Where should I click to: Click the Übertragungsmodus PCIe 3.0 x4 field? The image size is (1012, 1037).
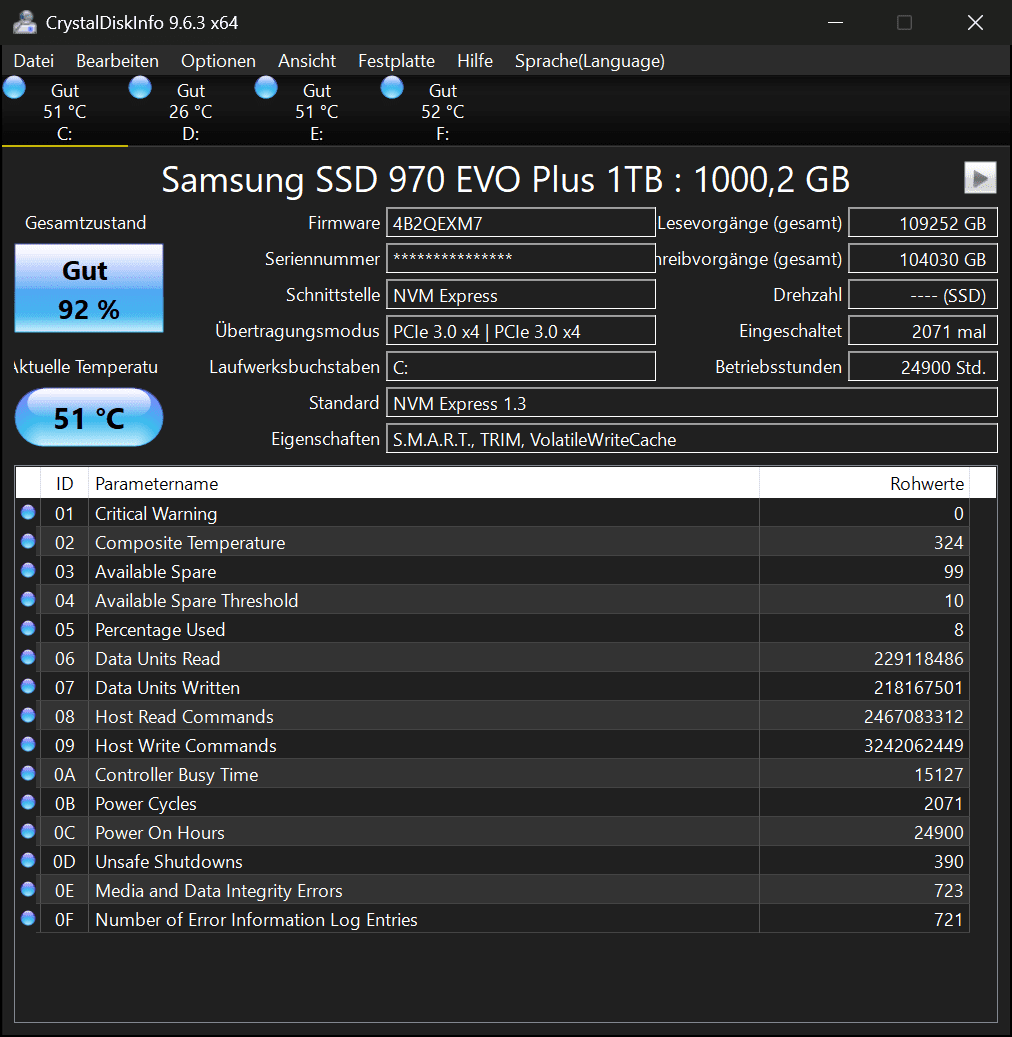tap(521, 331)
